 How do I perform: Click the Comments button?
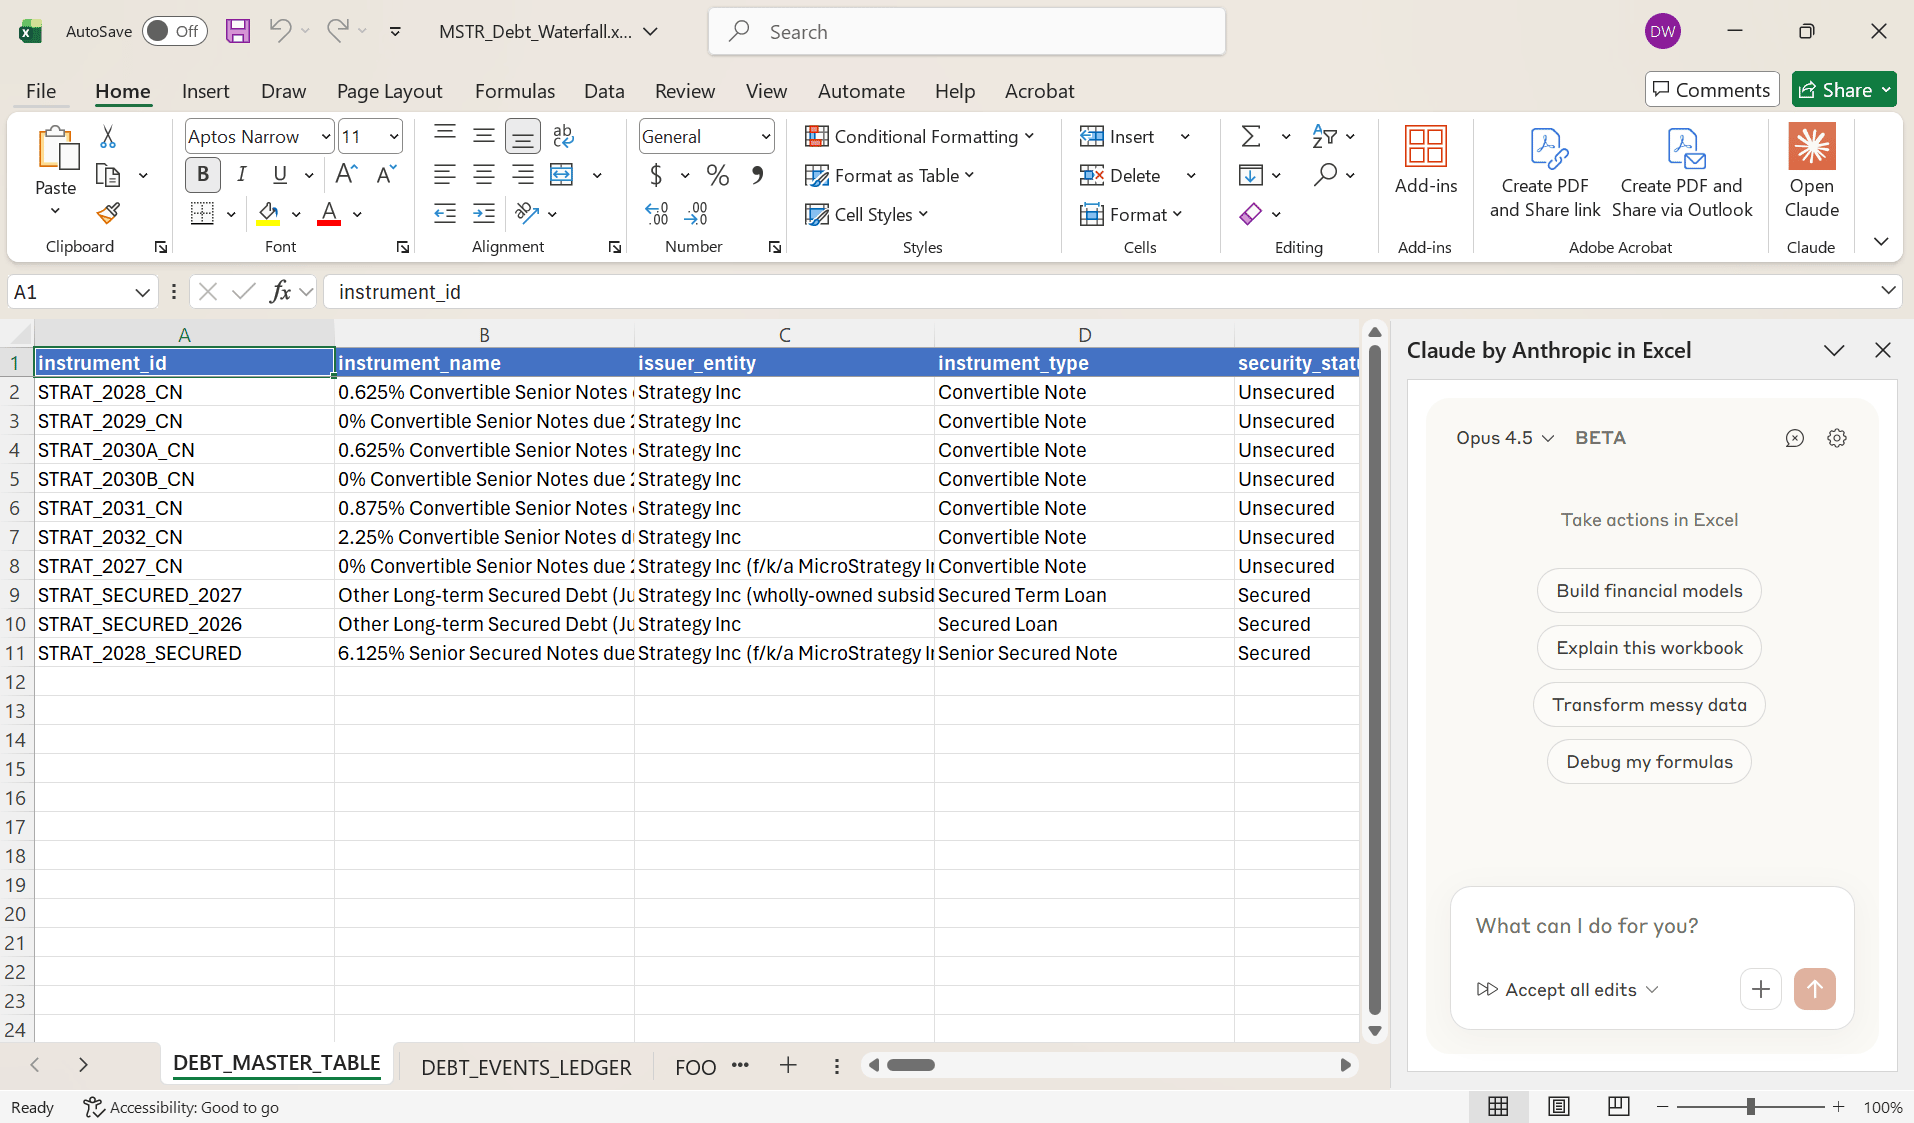pos(1711,90)
